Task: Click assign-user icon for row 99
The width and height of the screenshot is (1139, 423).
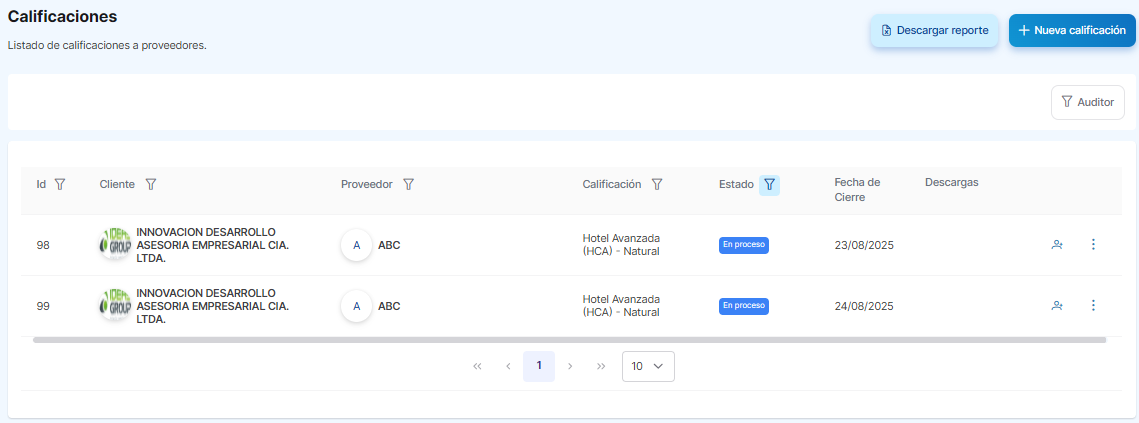Action: coord(1057,306)
